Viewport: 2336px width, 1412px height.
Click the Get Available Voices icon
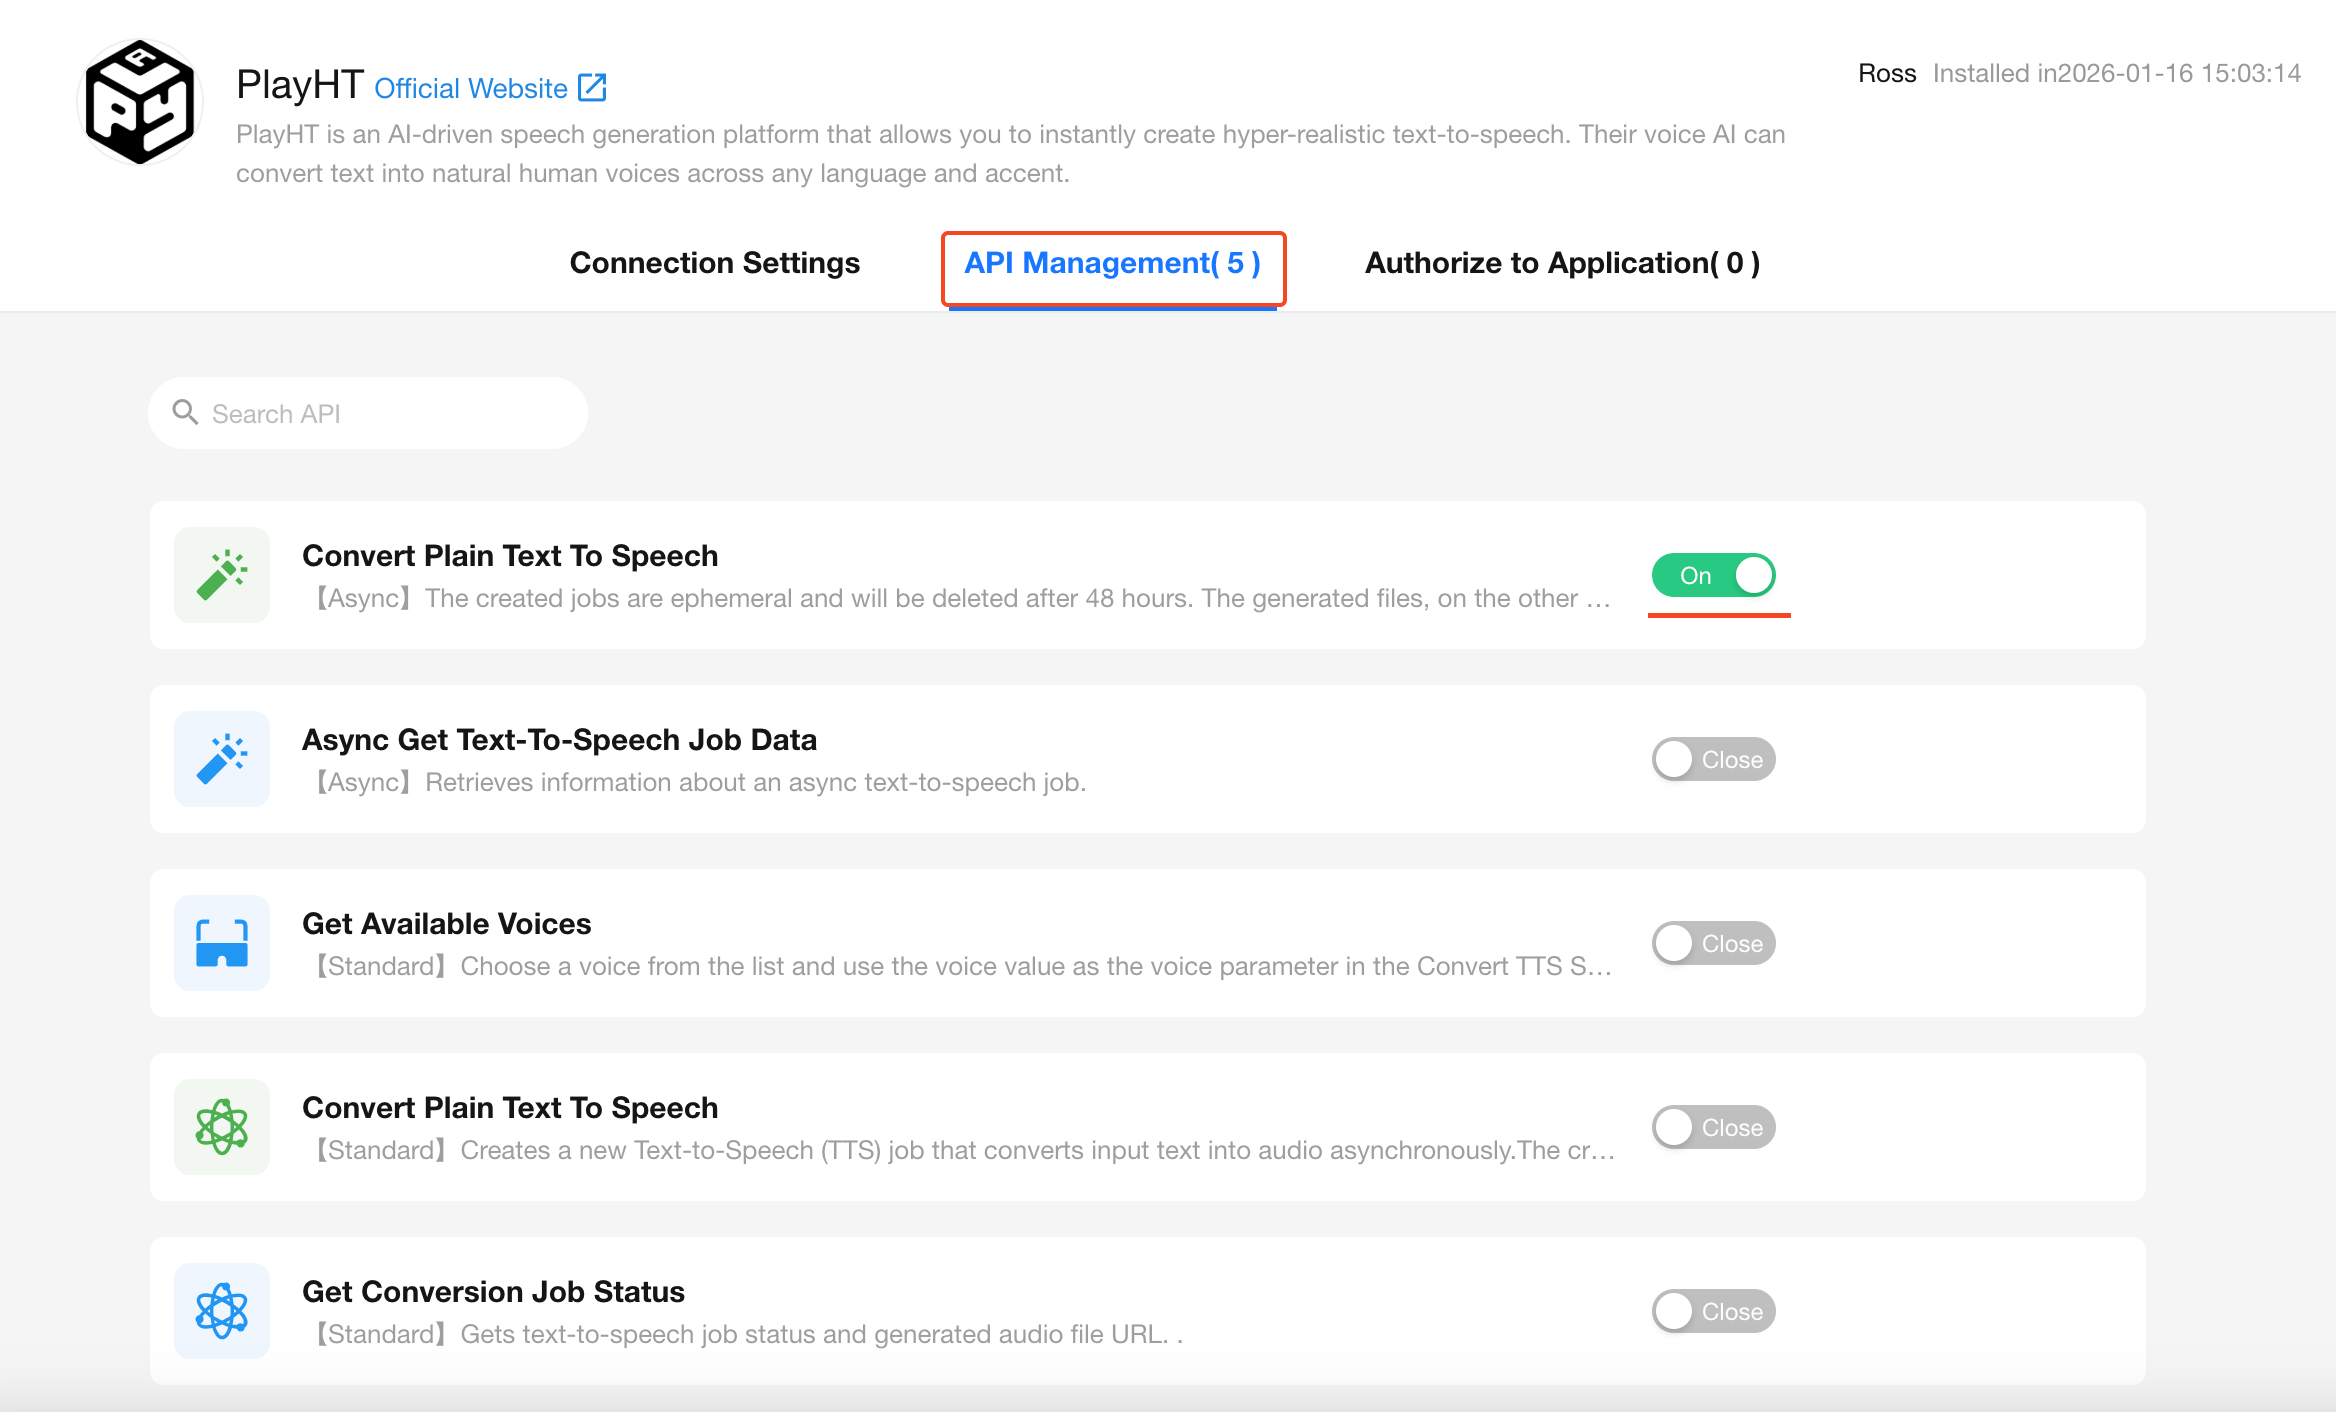222,943
